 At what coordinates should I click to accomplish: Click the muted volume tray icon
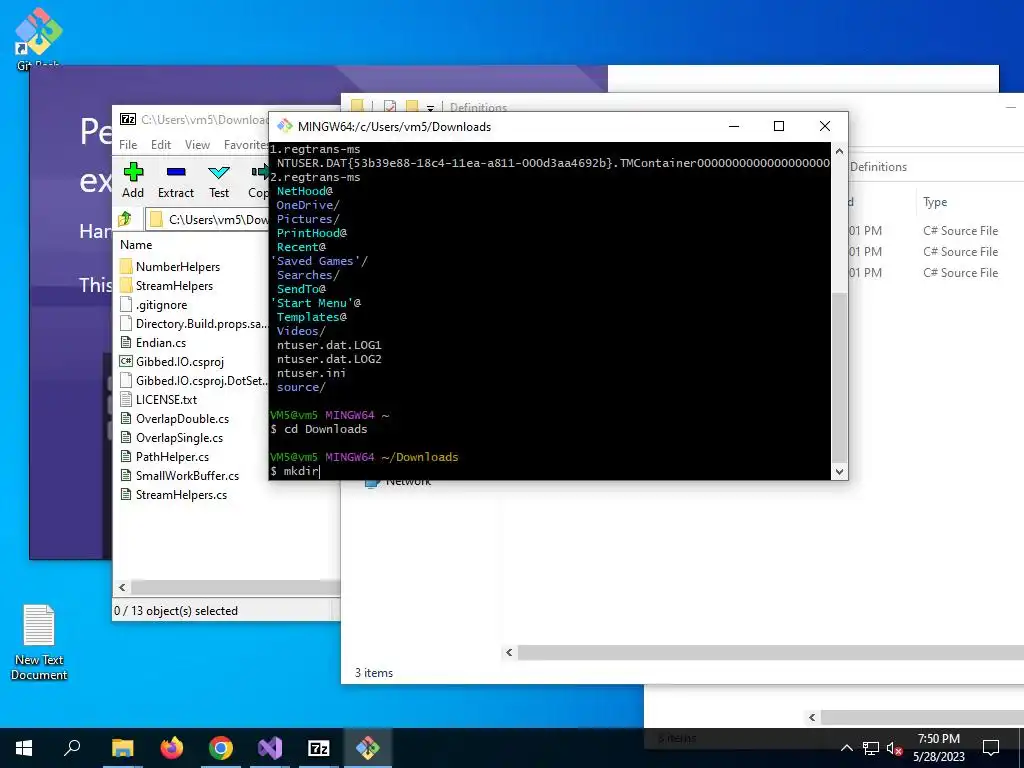pos(894,748)
